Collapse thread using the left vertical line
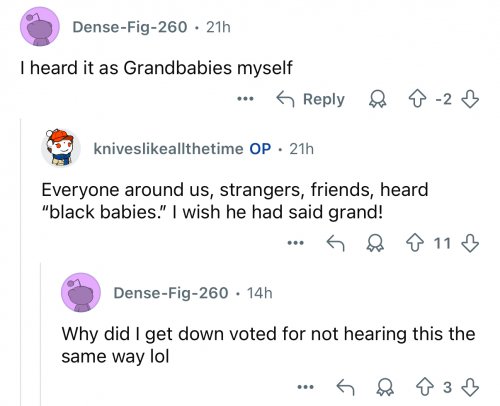This screenshot has width=500, height=406. (21, 262)
